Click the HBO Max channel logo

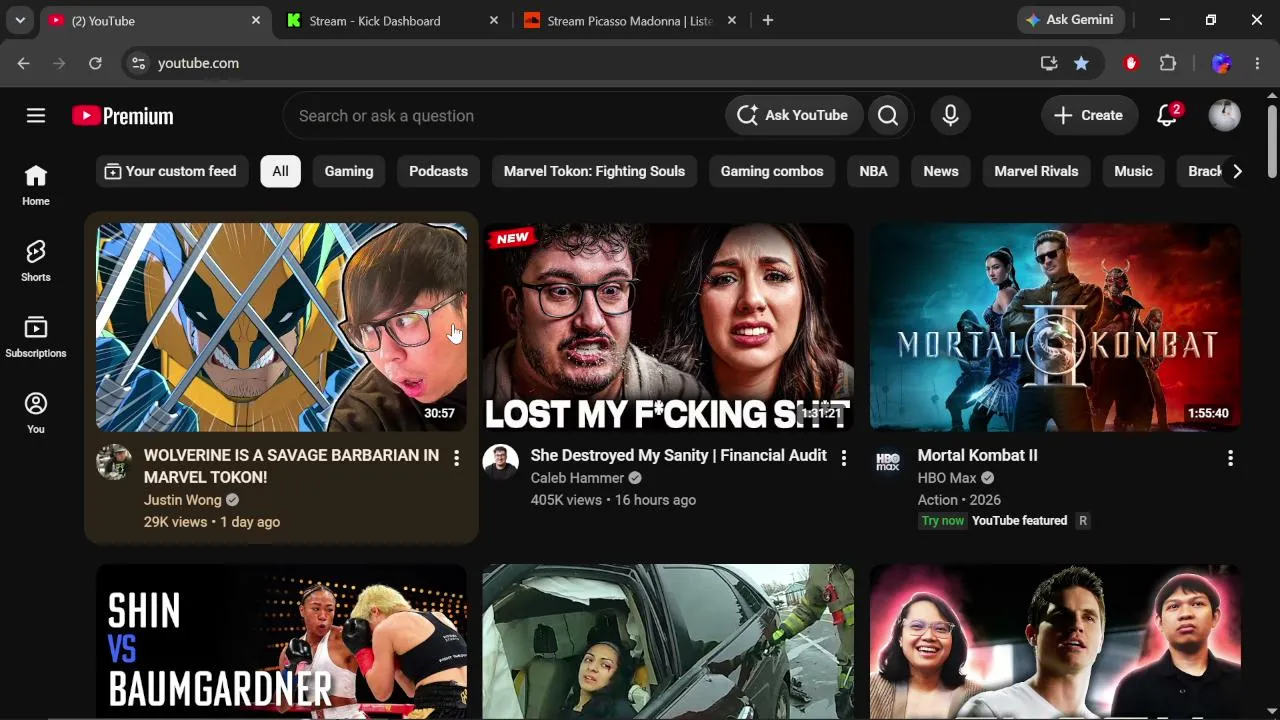pyautogui.click(x=888, y=462)
